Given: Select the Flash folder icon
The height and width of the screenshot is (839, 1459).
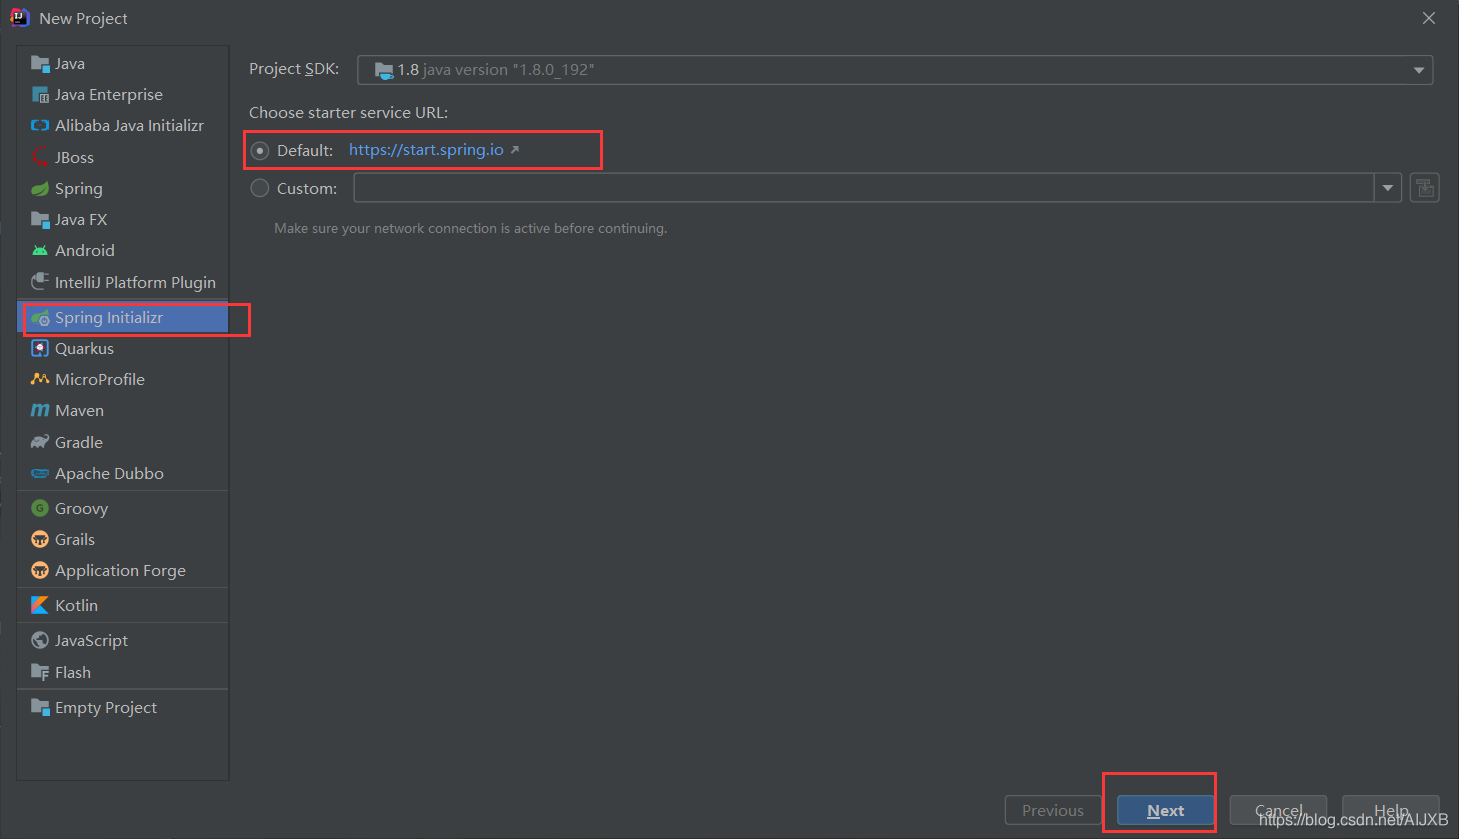Looking at the screenshot, I should tap(40, 672).
